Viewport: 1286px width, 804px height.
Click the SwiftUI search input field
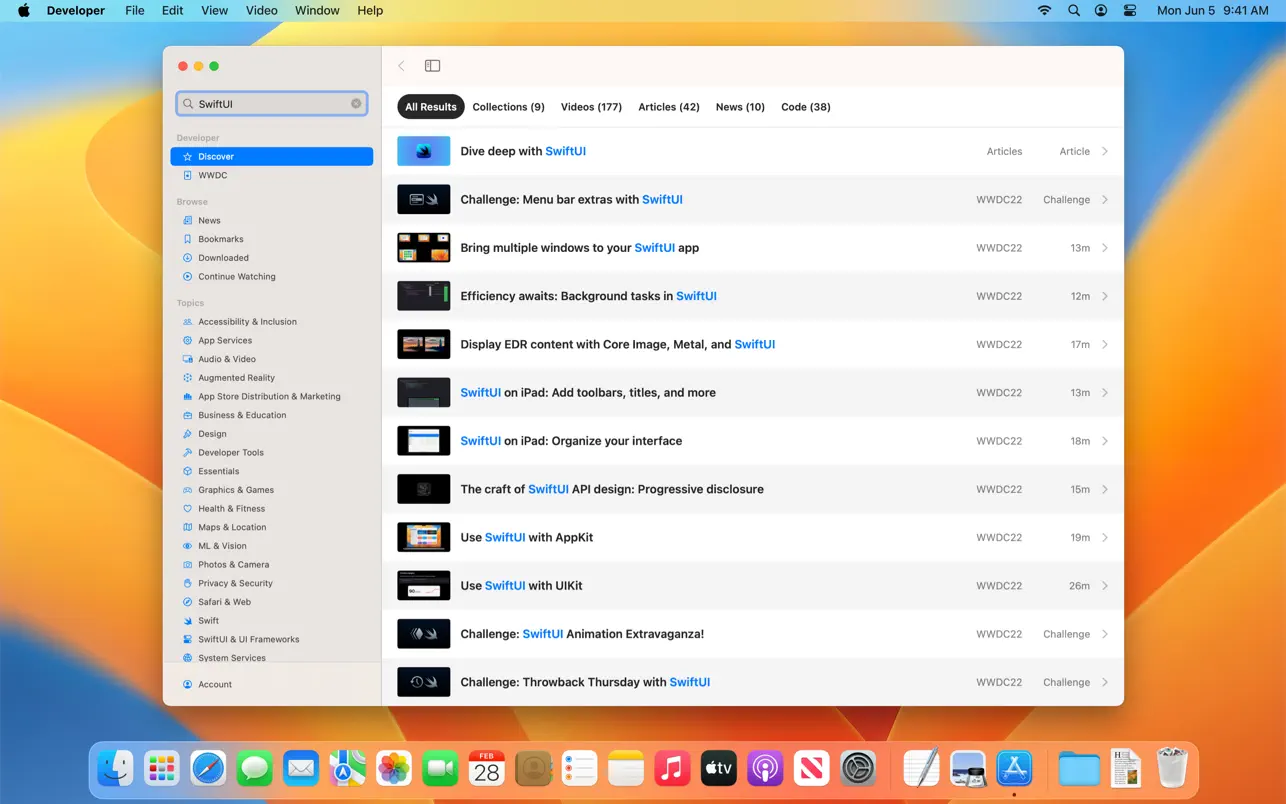(271, 104)
